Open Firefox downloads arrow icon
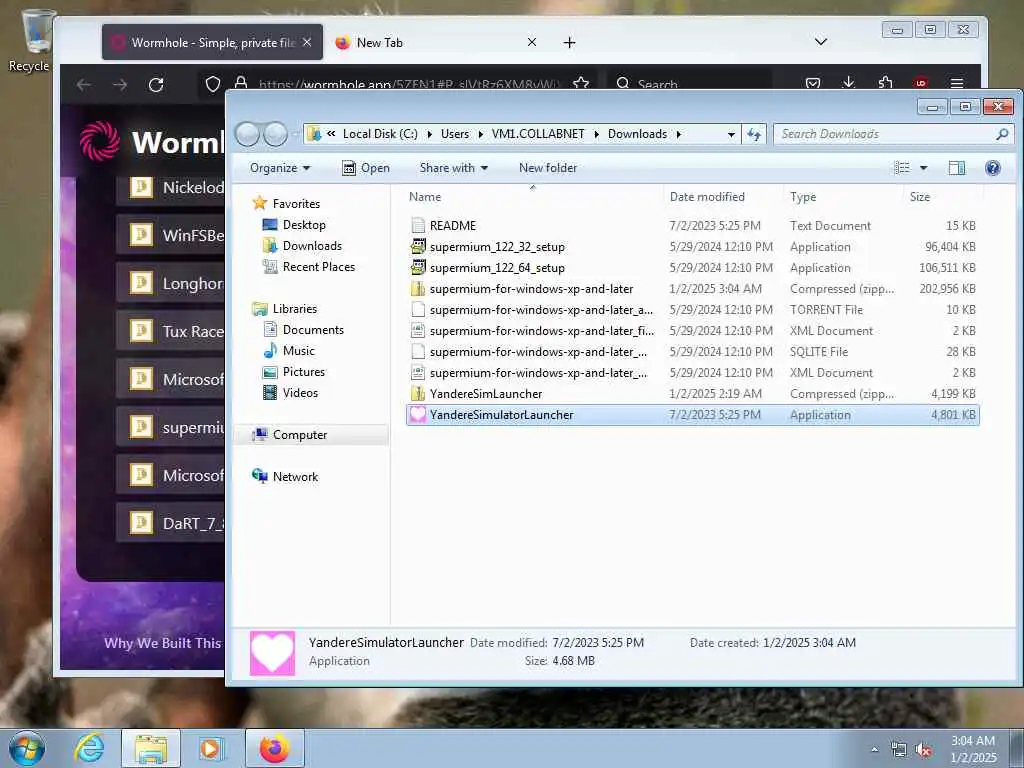This screenshot has width=1024, height=768. pyautogui.click(x=848, y=83)
